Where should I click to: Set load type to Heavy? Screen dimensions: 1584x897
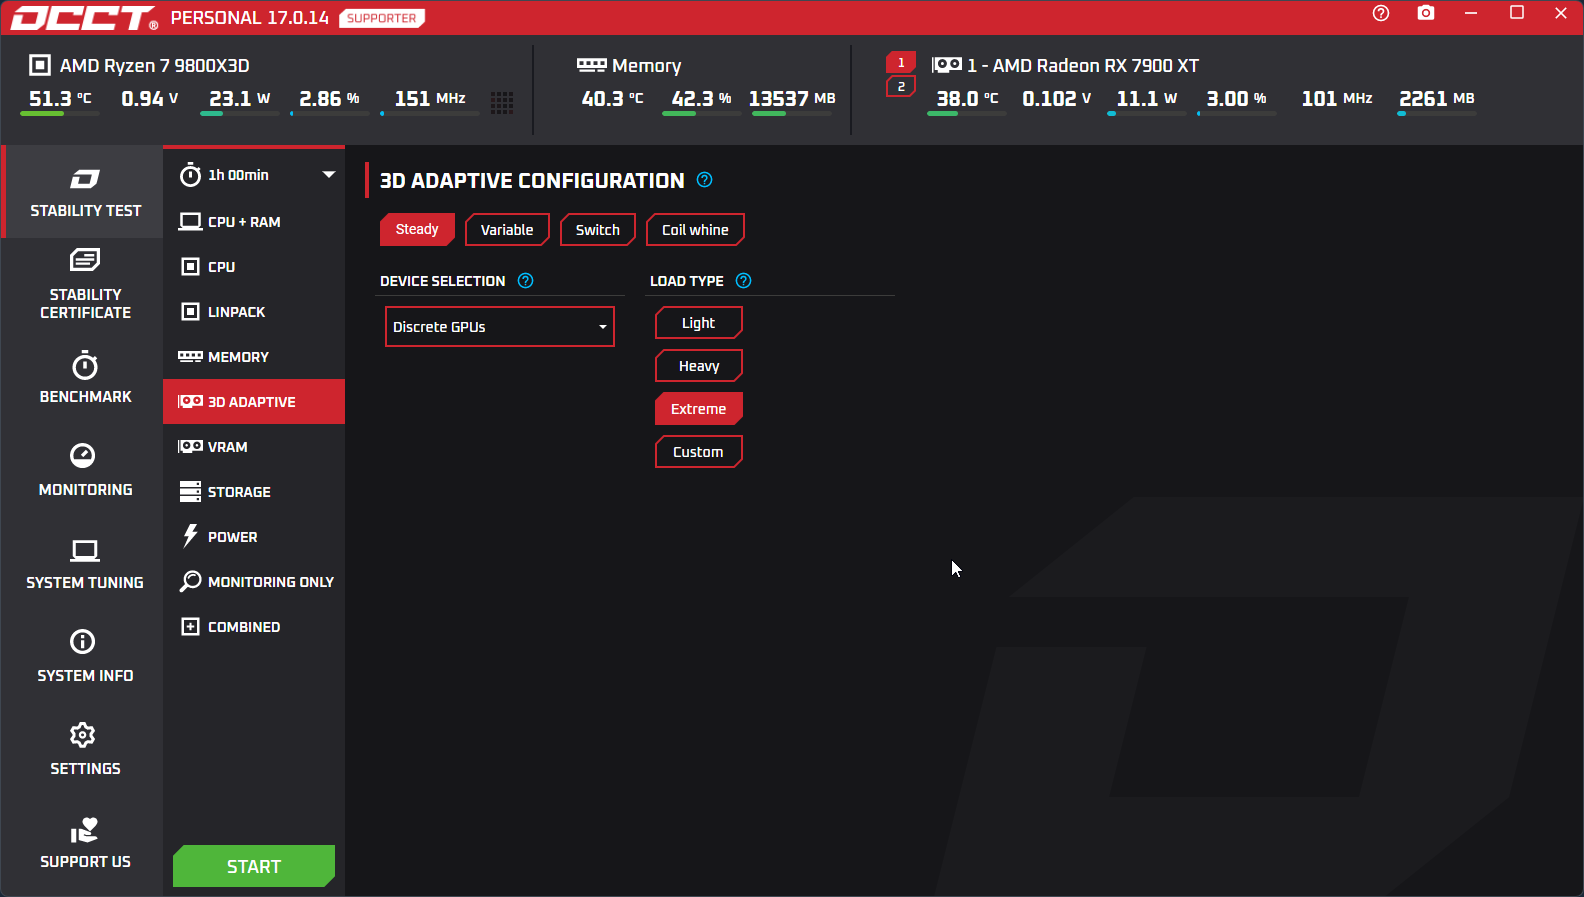click(x=698, y=366)
